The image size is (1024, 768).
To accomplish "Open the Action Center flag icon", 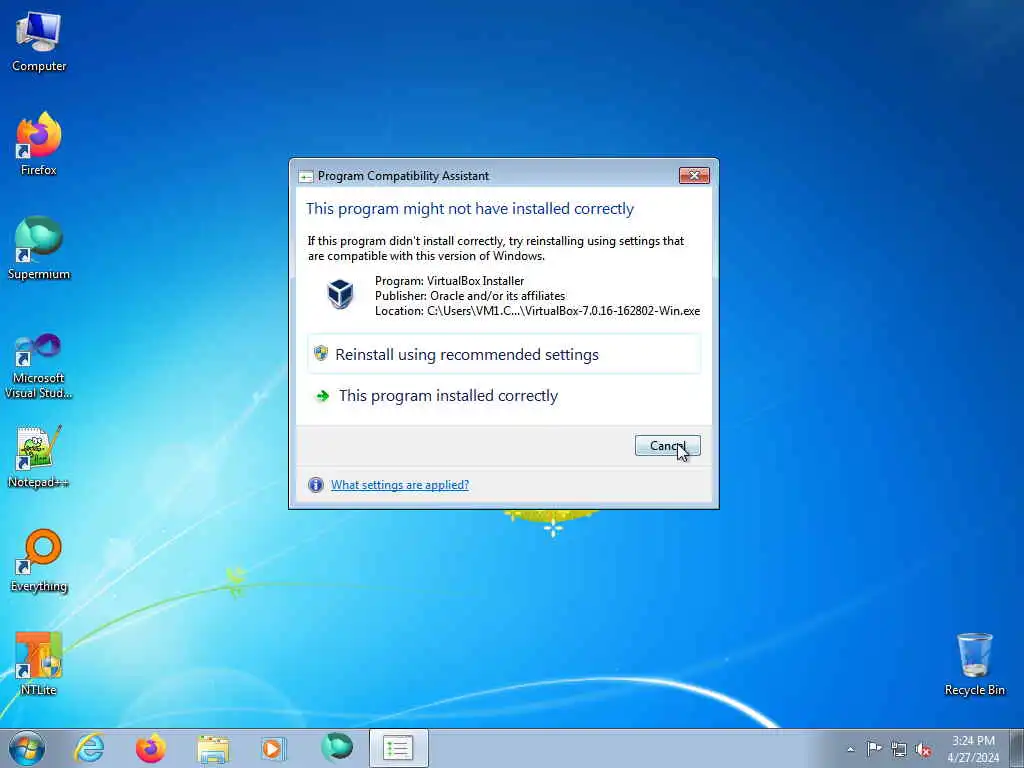I will point(874,749).
